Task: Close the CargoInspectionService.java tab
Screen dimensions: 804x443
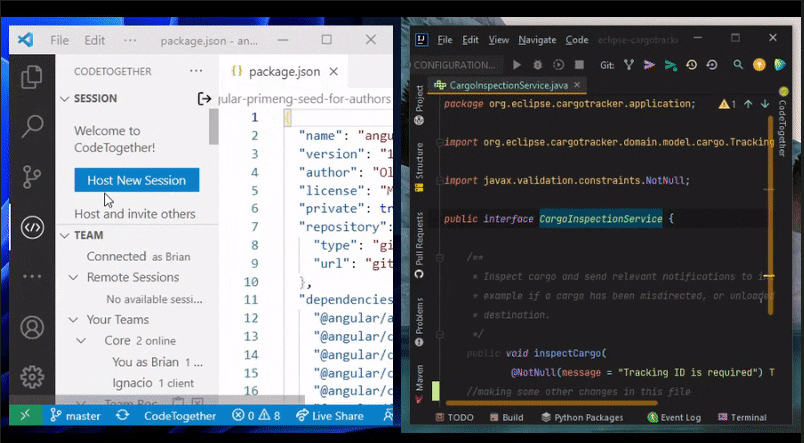Action: 577,85
